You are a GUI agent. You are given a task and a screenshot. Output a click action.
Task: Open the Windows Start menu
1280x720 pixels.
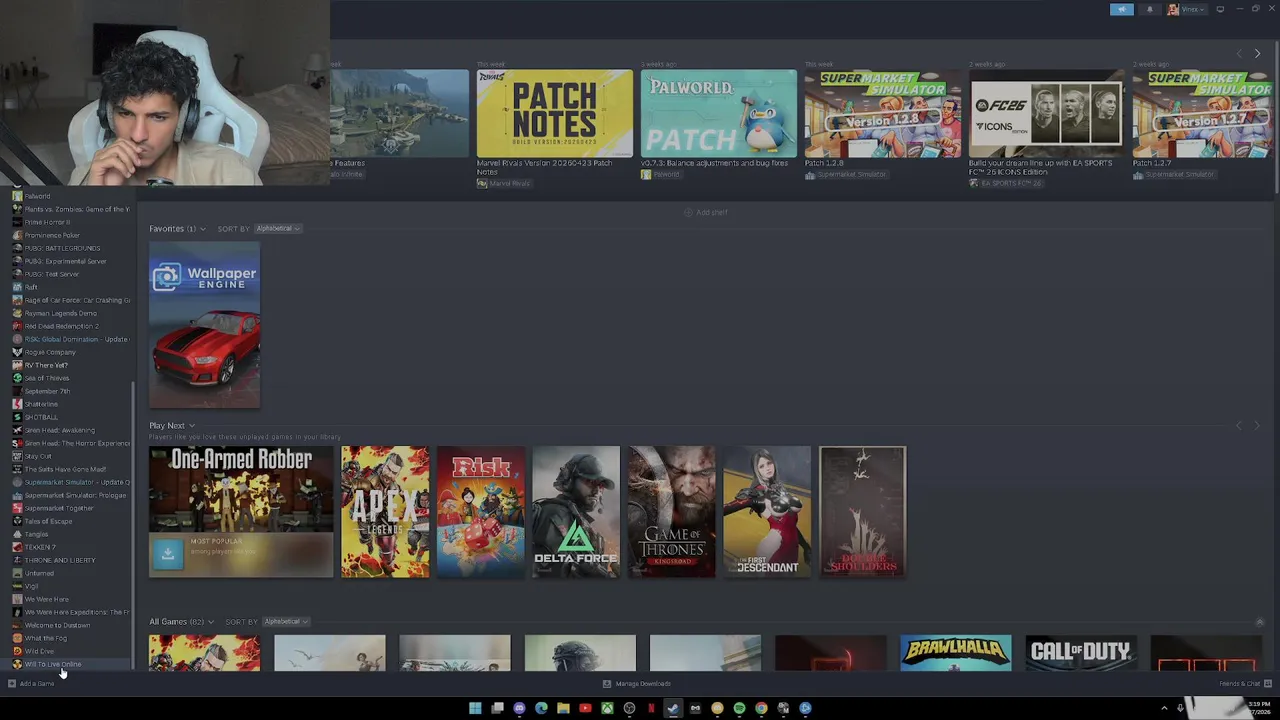point(475,708)
